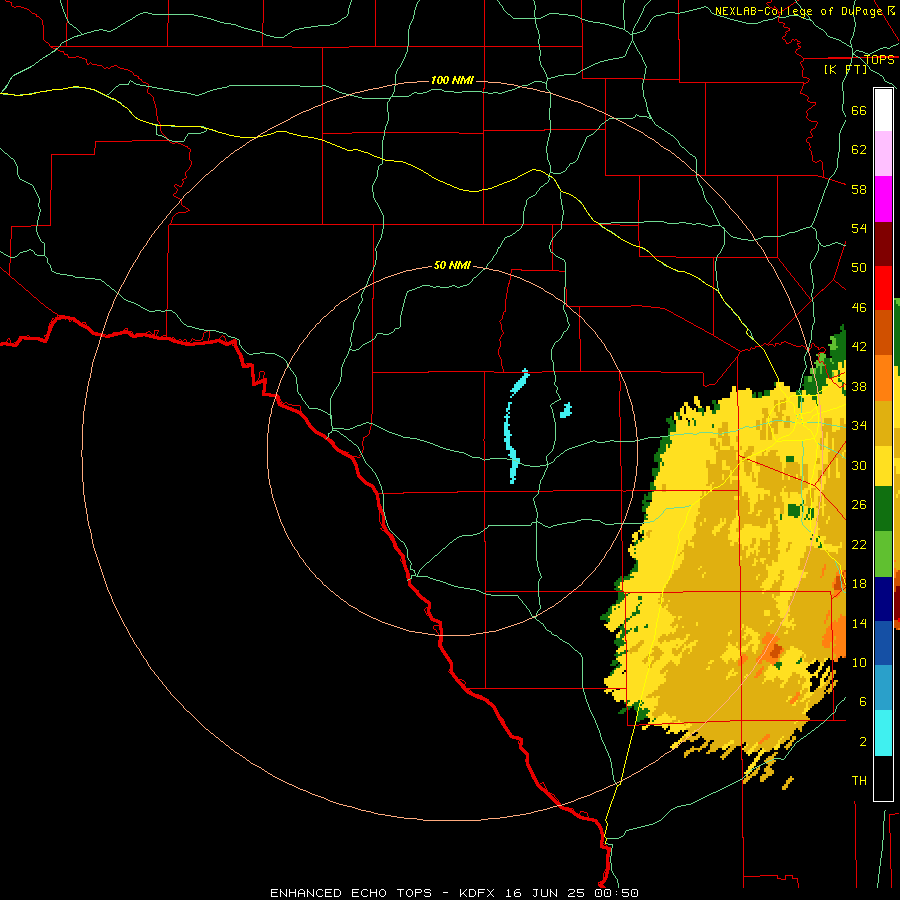Click the '100 NMI' range ring label
This screenshot has height=900, width=900.
click(452, 80)
